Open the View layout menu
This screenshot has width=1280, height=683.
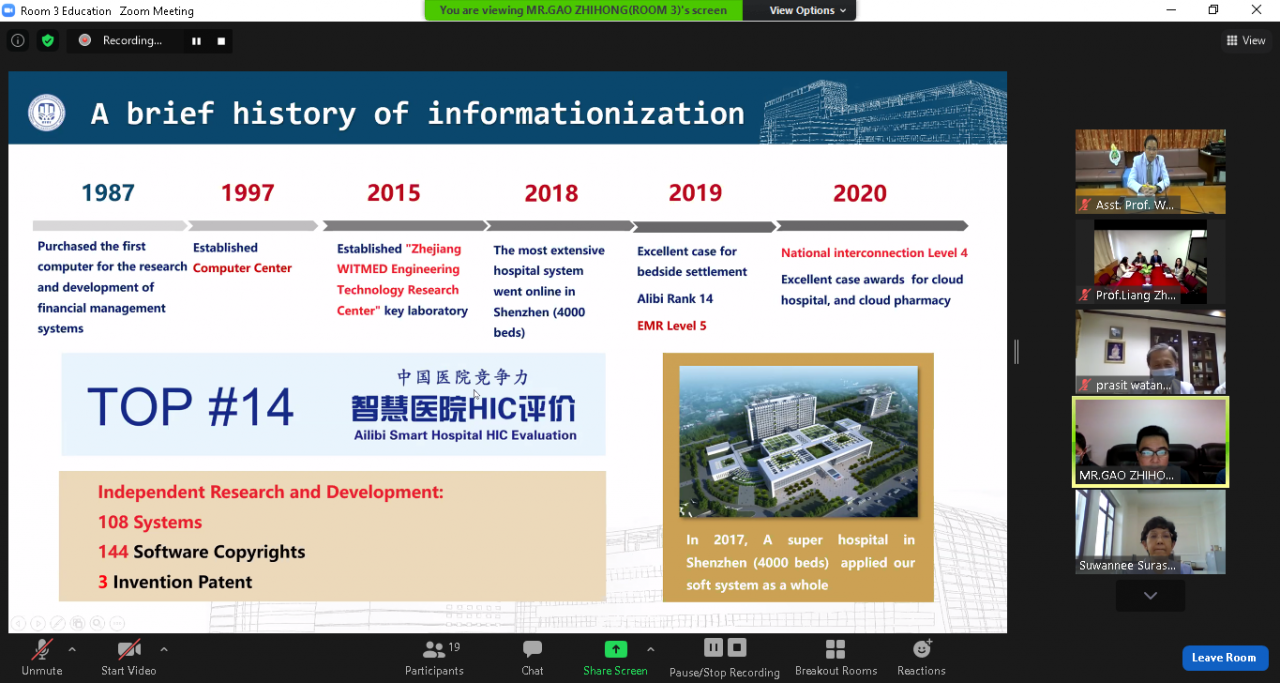[x=1246, y=41]
